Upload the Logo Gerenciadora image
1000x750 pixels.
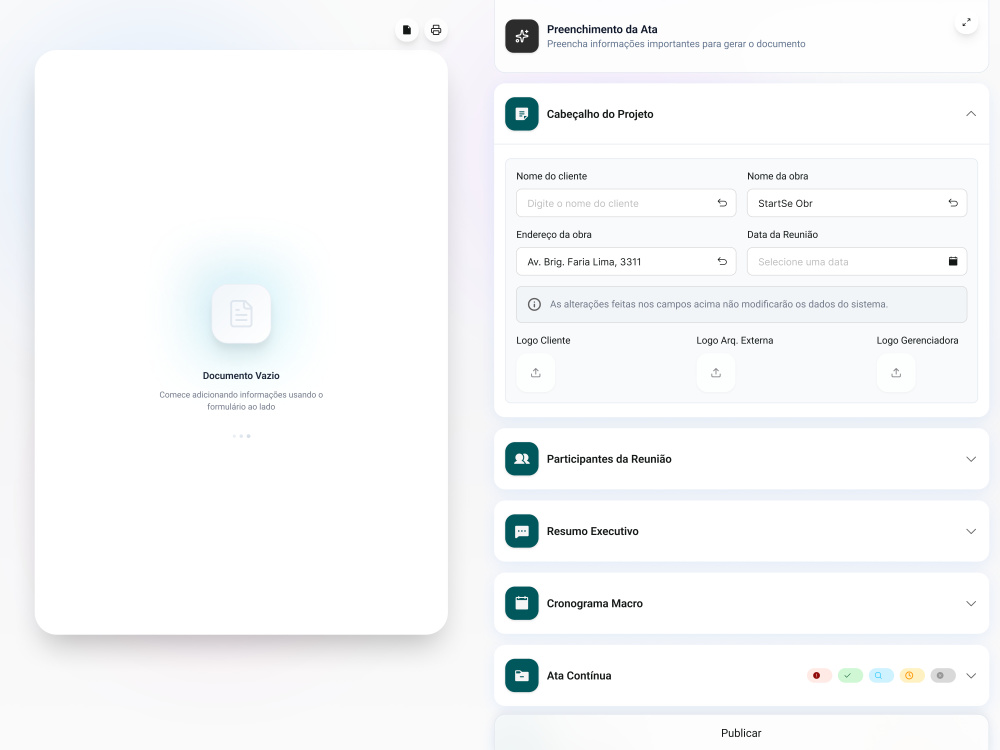[896, 372]
